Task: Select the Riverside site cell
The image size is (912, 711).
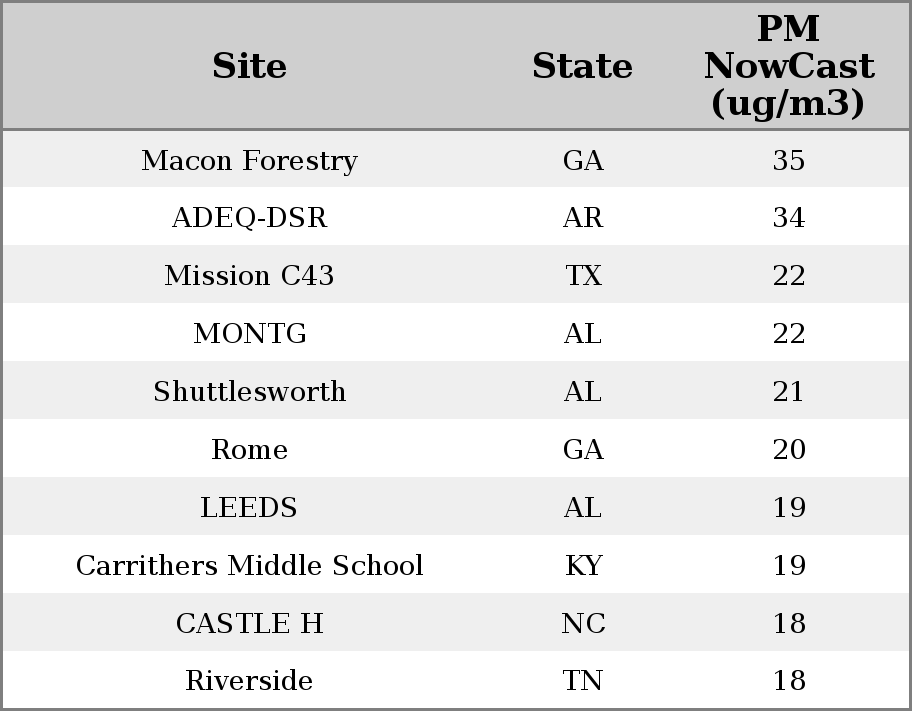Action: pos(249,680)
